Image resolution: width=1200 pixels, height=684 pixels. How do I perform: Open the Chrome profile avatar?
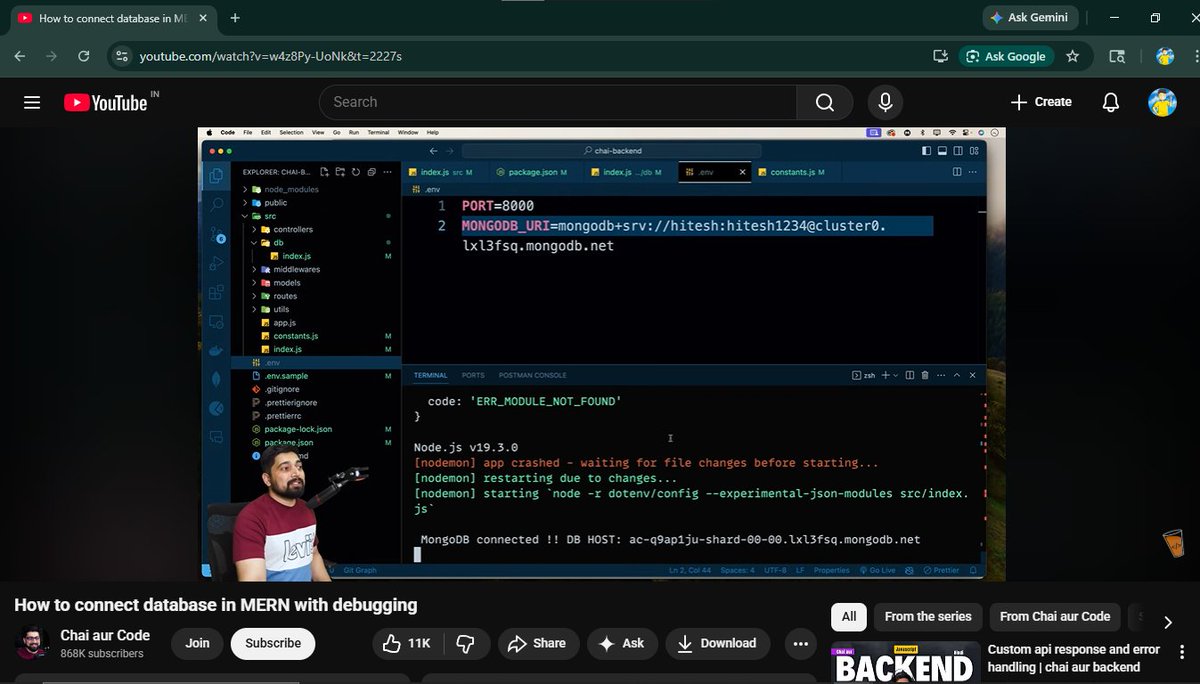1165,56
